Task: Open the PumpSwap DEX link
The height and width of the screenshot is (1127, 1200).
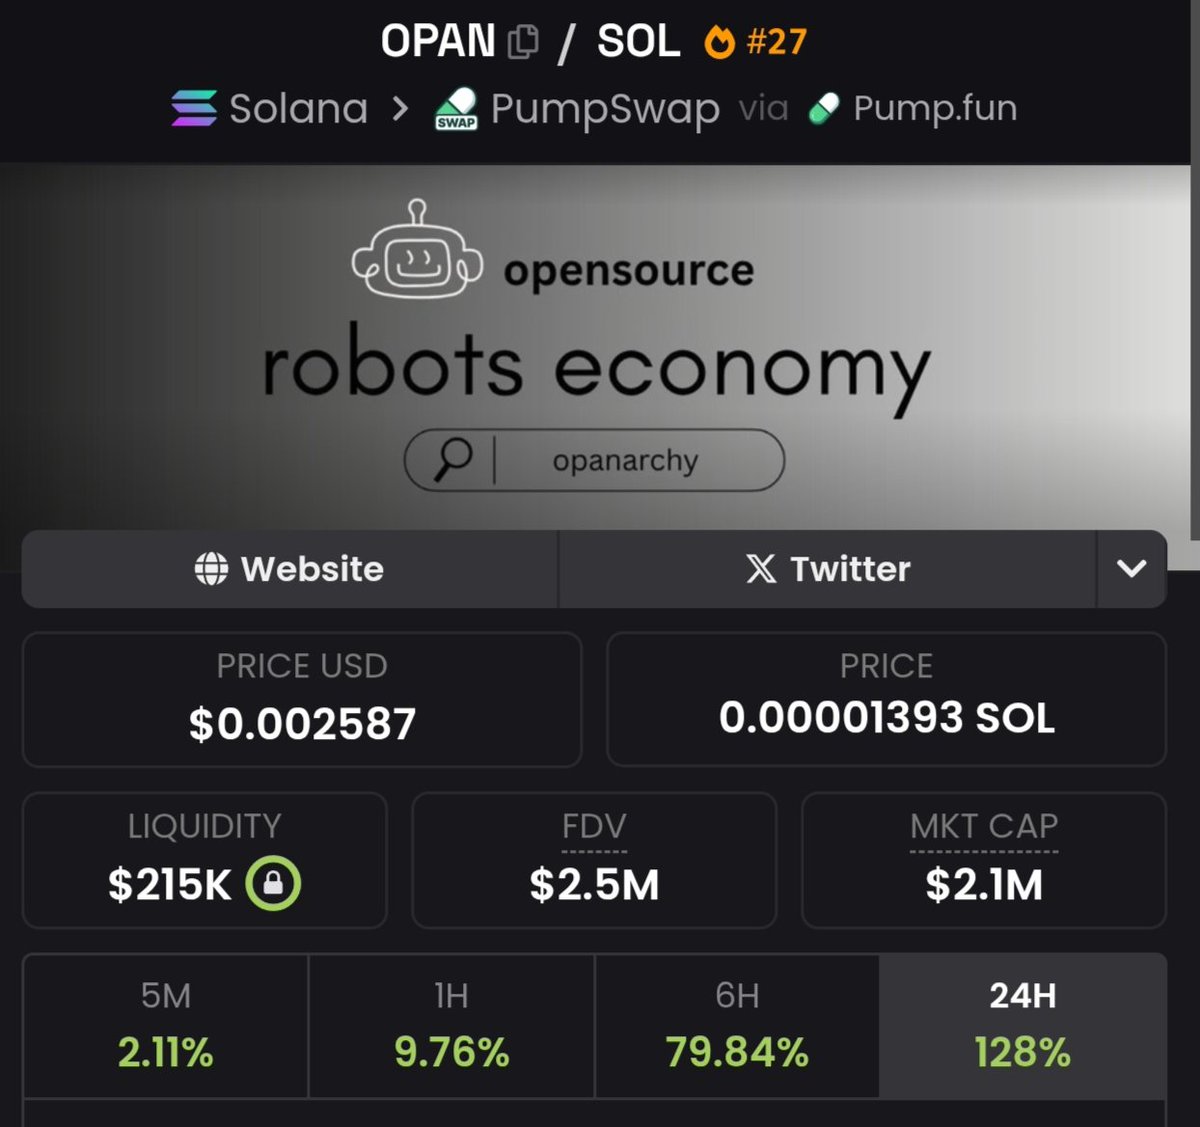Action: pyautogui.click(x=604, y=108)
